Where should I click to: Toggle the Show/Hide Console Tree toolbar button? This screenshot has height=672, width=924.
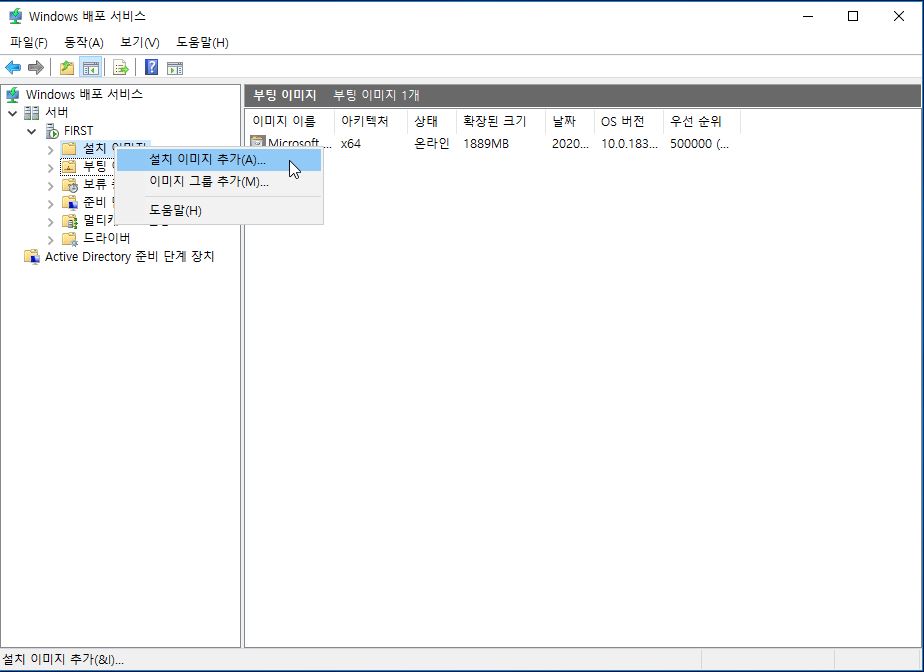91,68
